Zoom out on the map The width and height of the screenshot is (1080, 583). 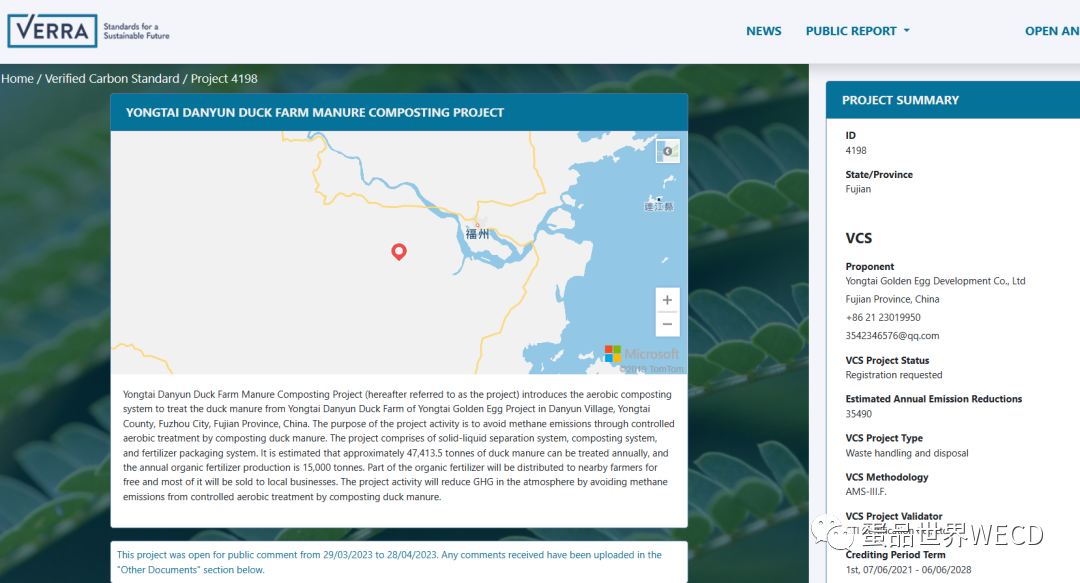point(667,324)
